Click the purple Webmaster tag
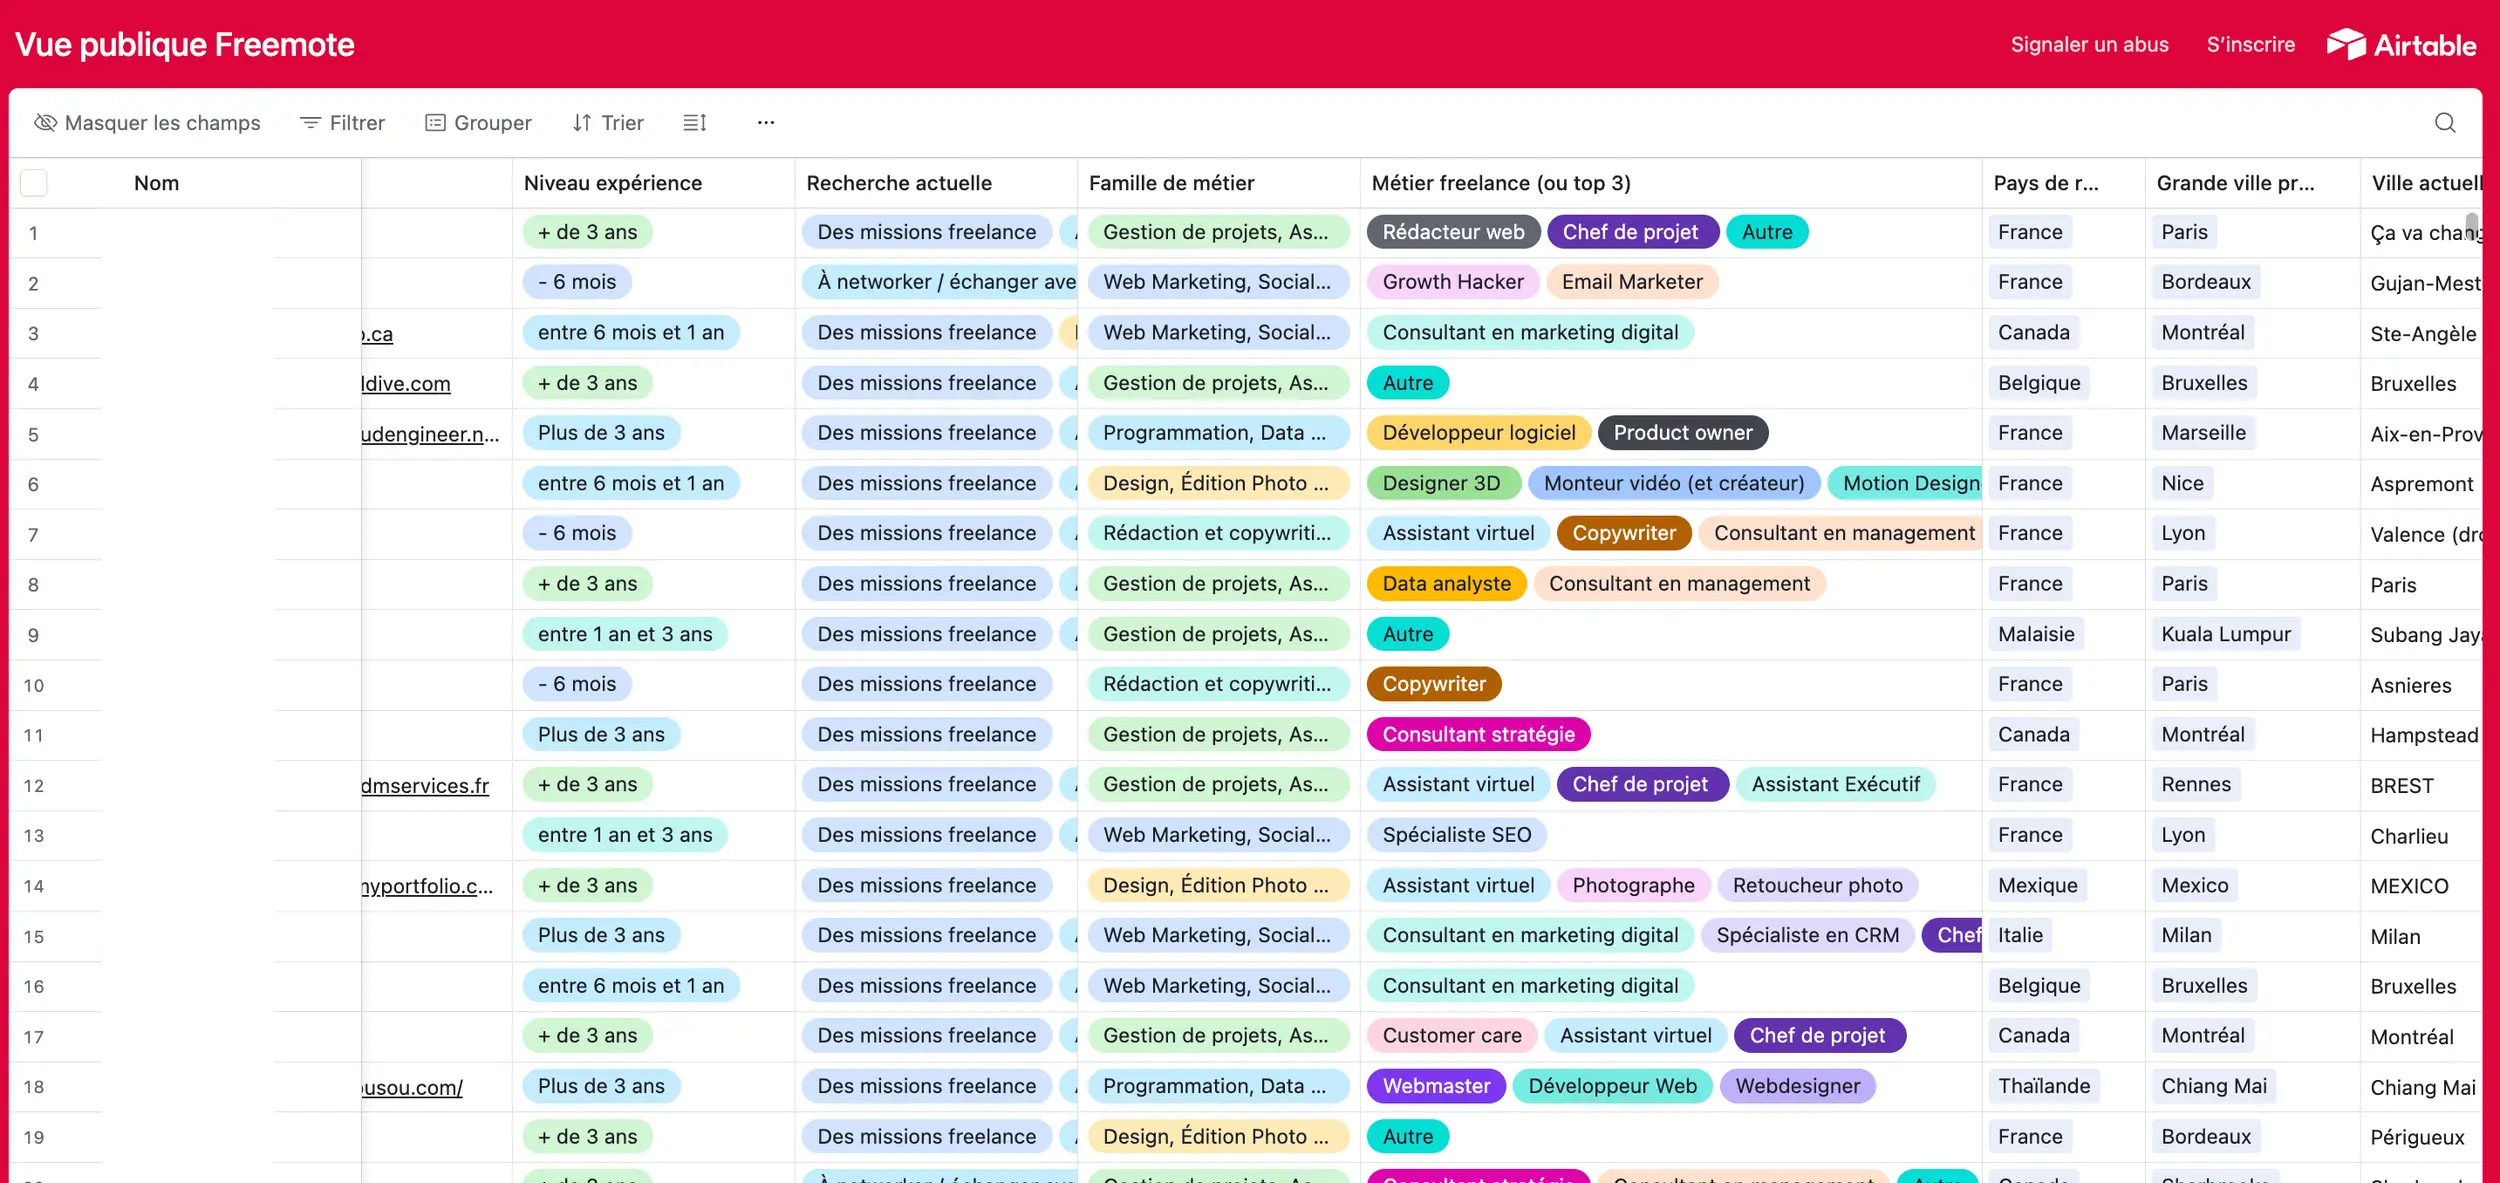Screen dimensions: 2500x1183 (x=1436, y=1086)
